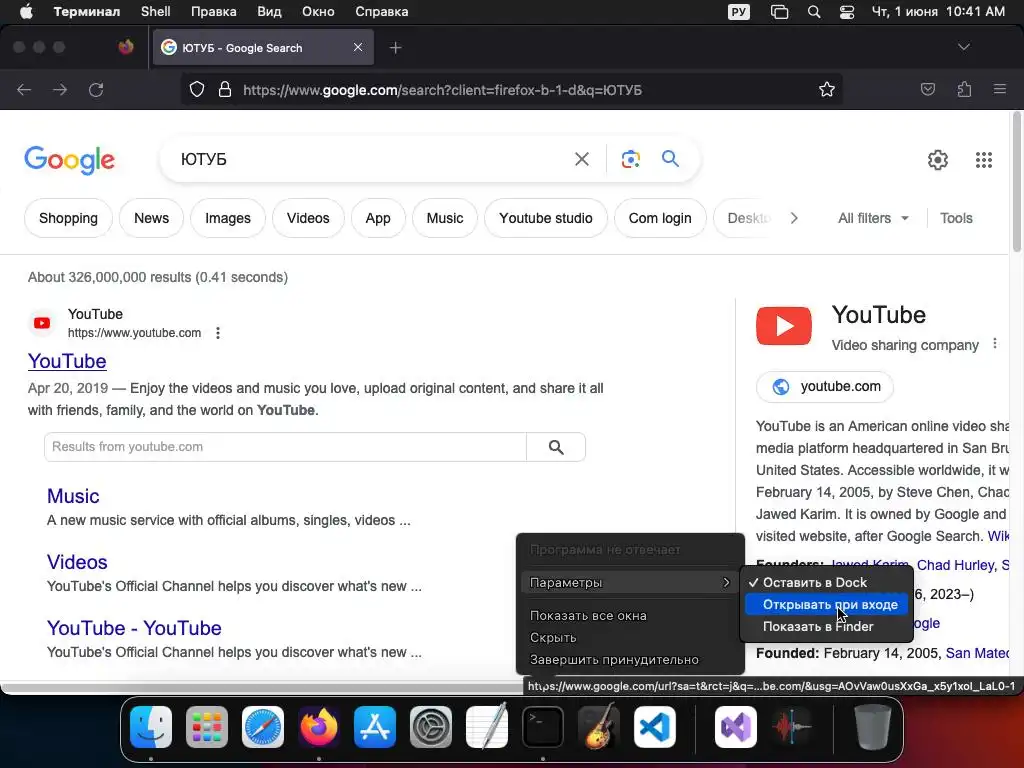Expand the 'Параметры' submenu
Image resolution: width=1024 pixels, height=768 pixels.
tap(630, 583)
